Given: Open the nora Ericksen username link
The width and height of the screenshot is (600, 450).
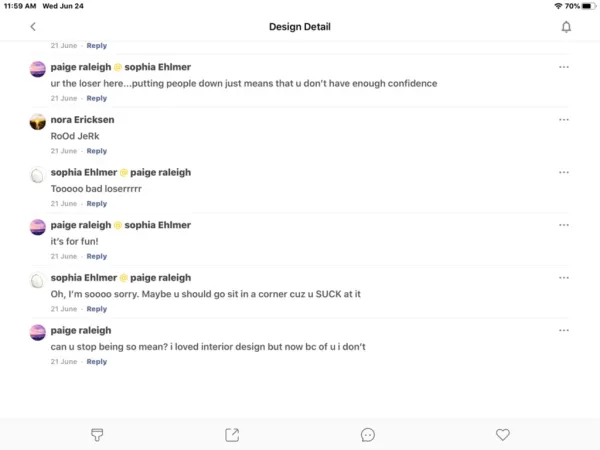Looking at the screenshot, I should (x=81, y=120).
